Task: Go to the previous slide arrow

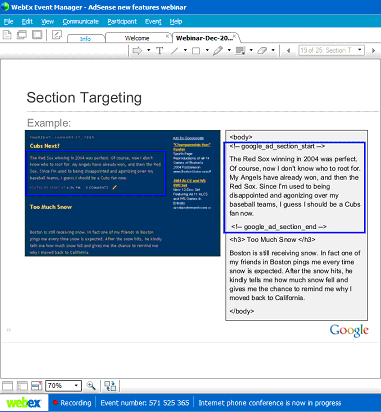Action: (x=288, y=51)
